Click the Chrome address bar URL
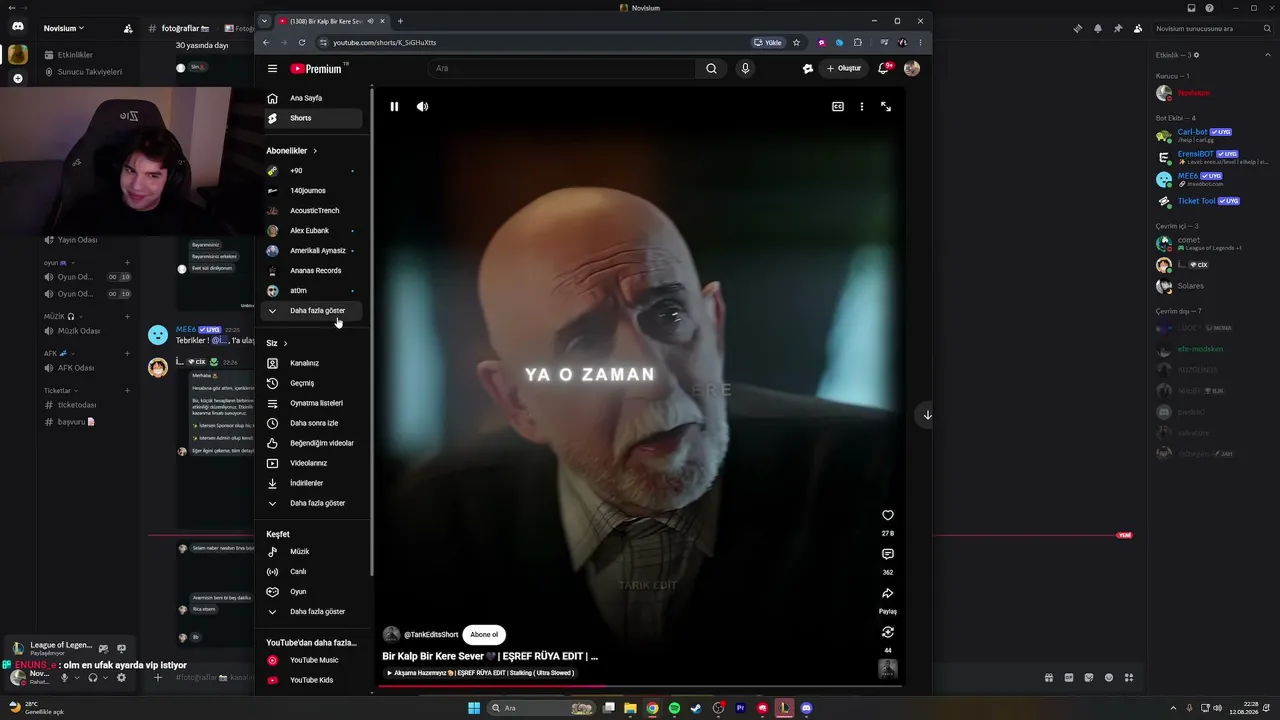This screenshot has height=720, width=1280. pos(385,43)
